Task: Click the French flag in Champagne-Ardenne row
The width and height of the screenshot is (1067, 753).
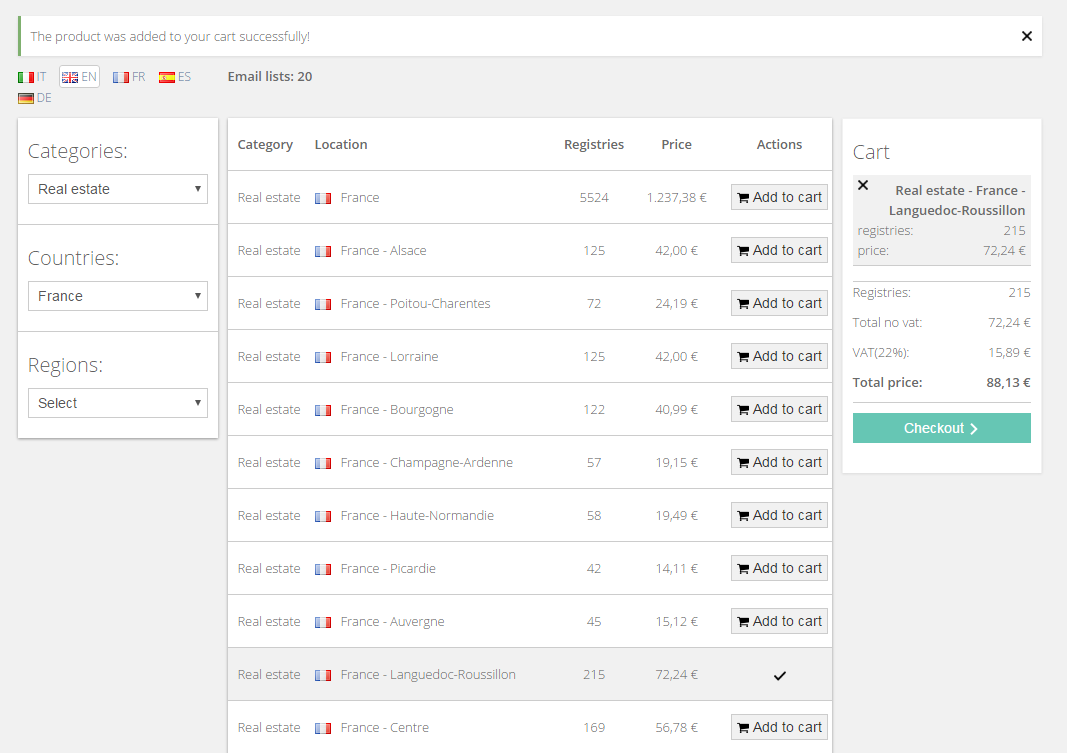Action: point(323,463)
